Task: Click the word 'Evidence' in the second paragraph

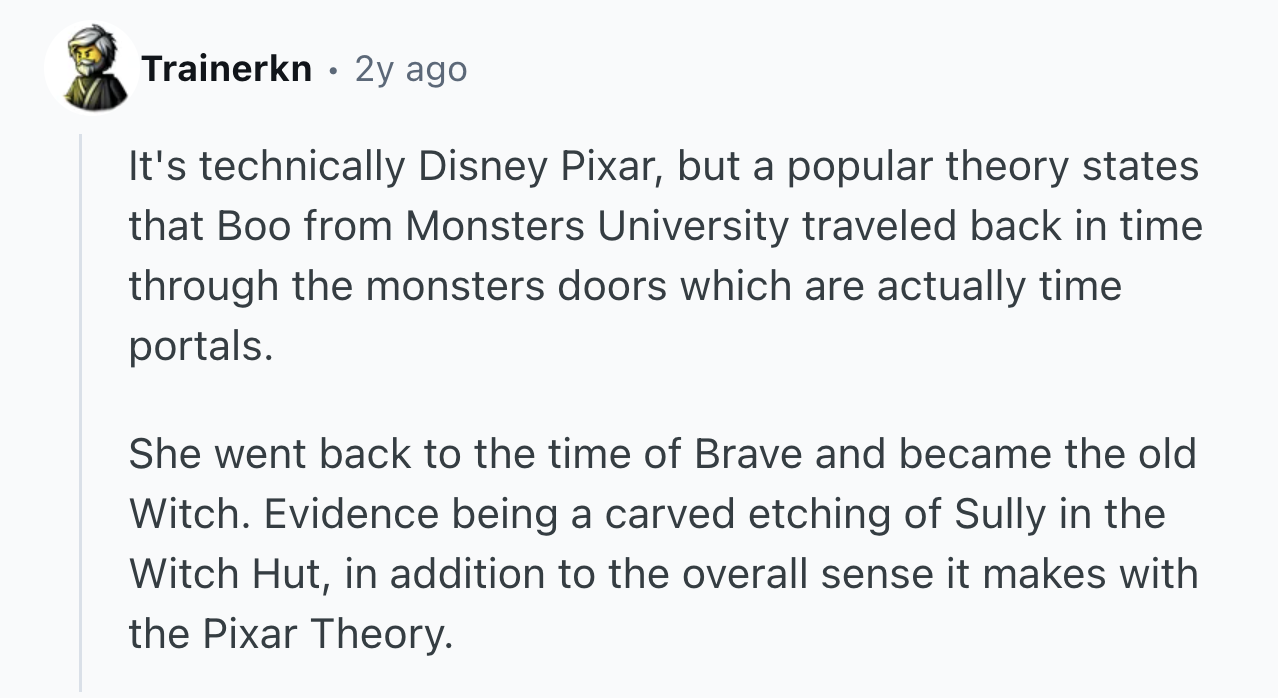Action: 350,515
